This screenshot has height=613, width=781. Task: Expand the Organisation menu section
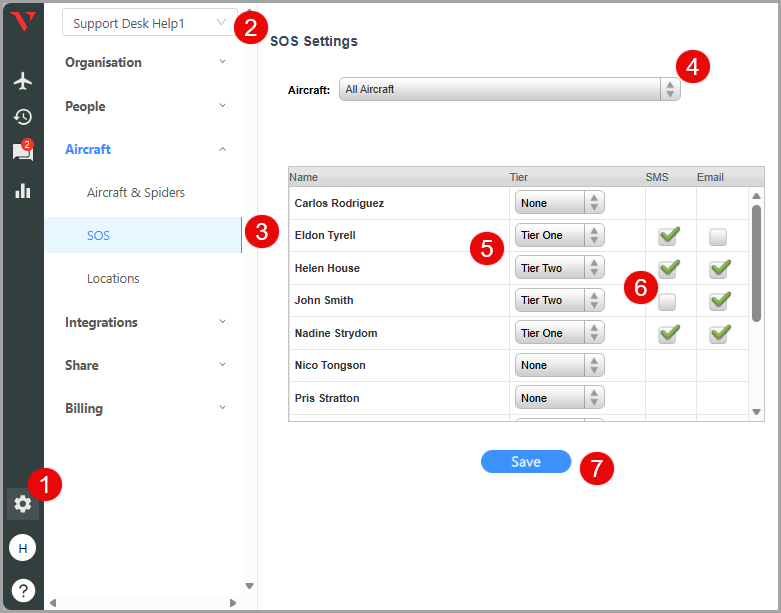[146, 62]
